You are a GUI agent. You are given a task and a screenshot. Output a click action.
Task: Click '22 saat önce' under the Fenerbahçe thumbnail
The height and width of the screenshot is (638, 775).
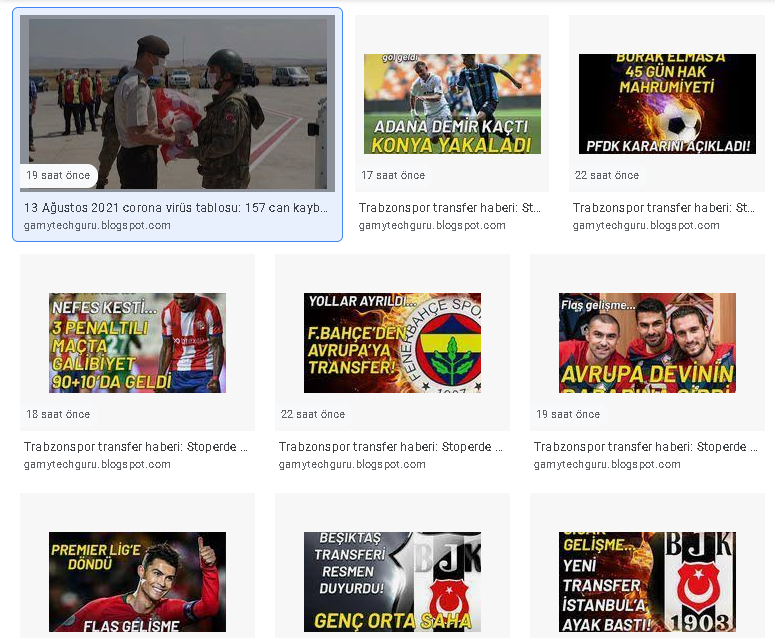pos(313,415)
